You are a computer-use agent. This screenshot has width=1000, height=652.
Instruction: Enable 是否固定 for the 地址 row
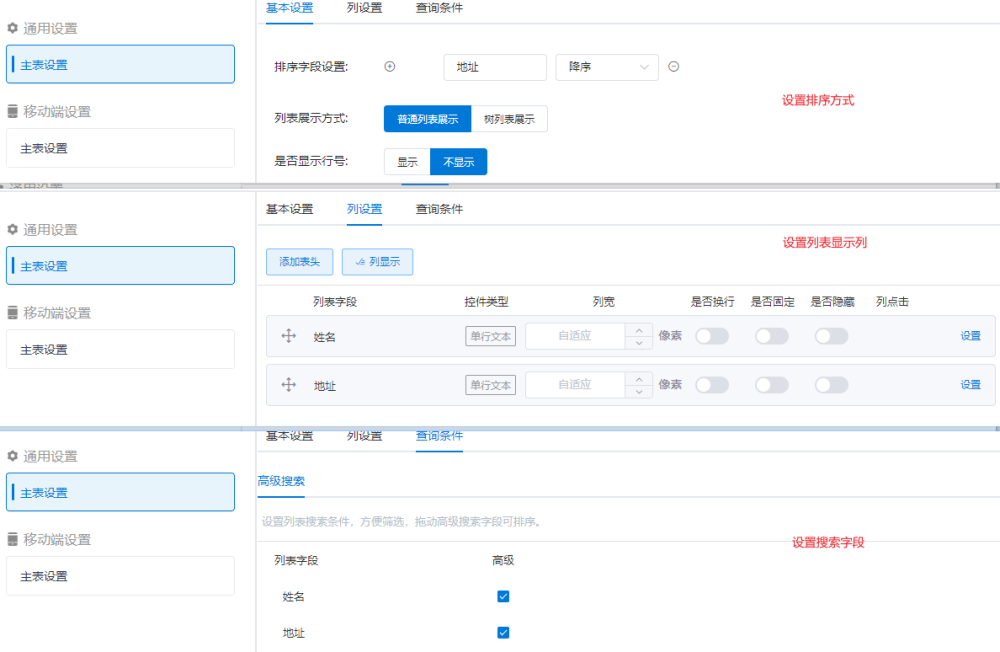pyautogui.click(x=771, y=385)
